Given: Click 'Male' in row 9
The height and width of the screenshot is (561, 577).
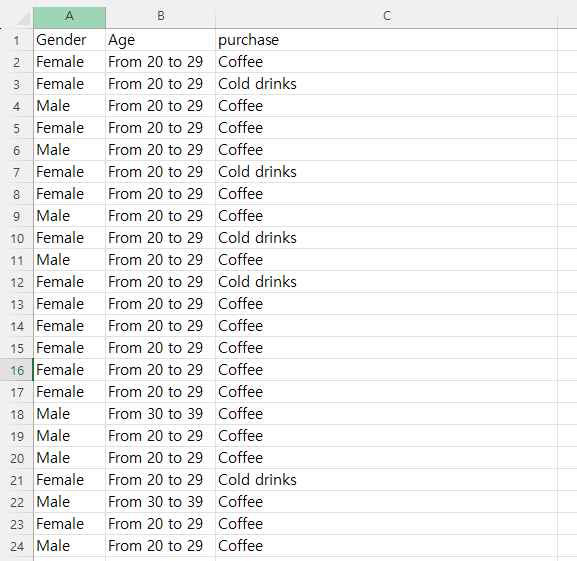Looking at the screenshot, I should tap(53, 216).
